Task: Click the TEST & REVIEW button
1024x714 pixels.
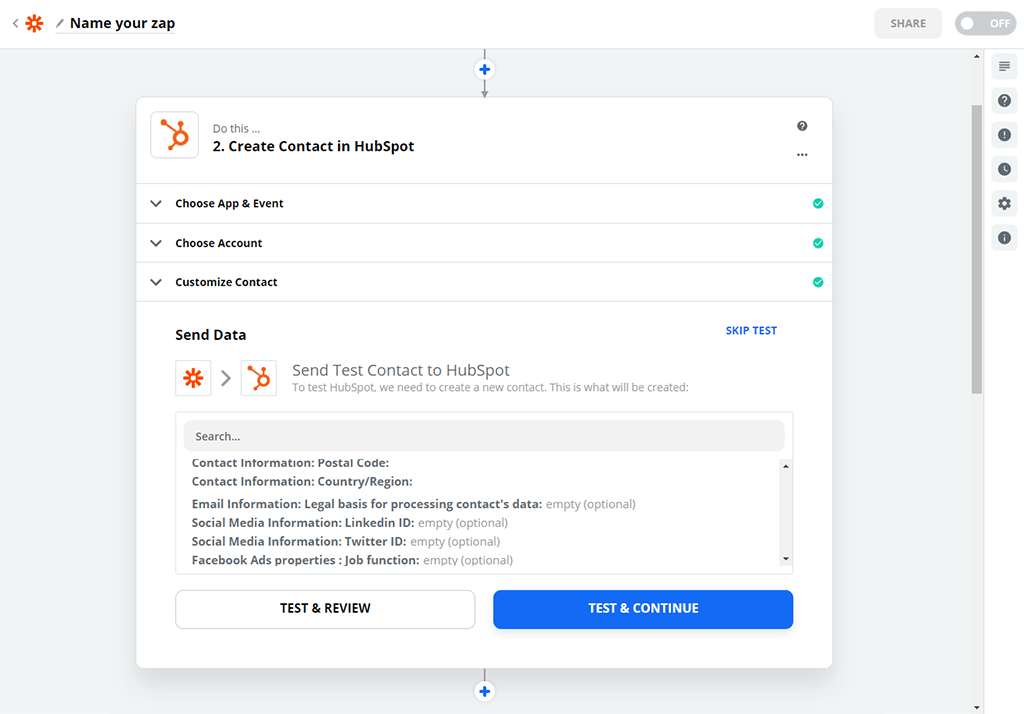Action: 325,609
